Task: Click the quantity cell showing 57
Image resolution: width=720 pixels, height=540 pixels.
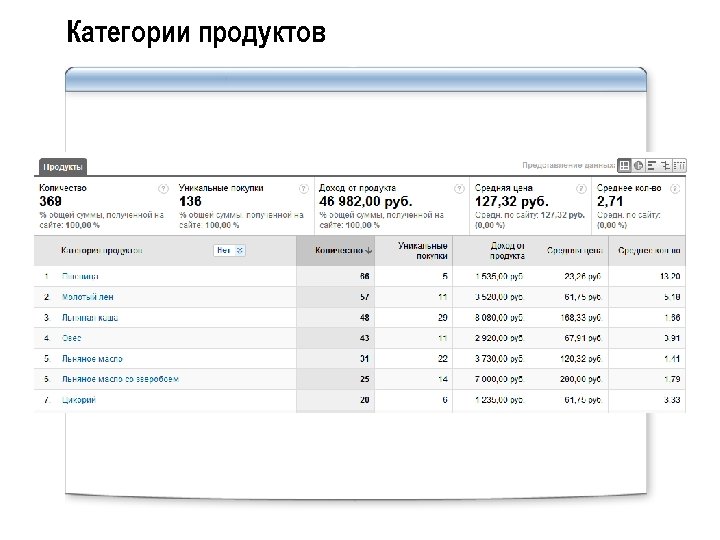Action: coord(365,297)
